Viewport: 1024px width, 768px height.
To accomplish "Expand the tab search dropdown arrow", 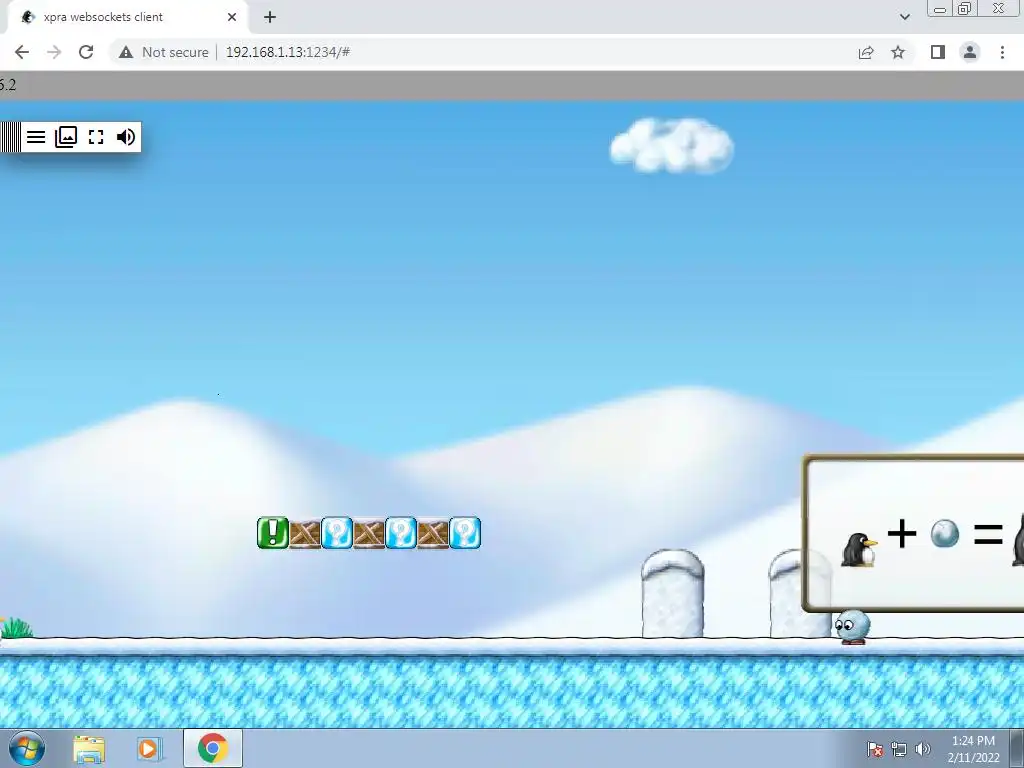I will tap(904, 17).
